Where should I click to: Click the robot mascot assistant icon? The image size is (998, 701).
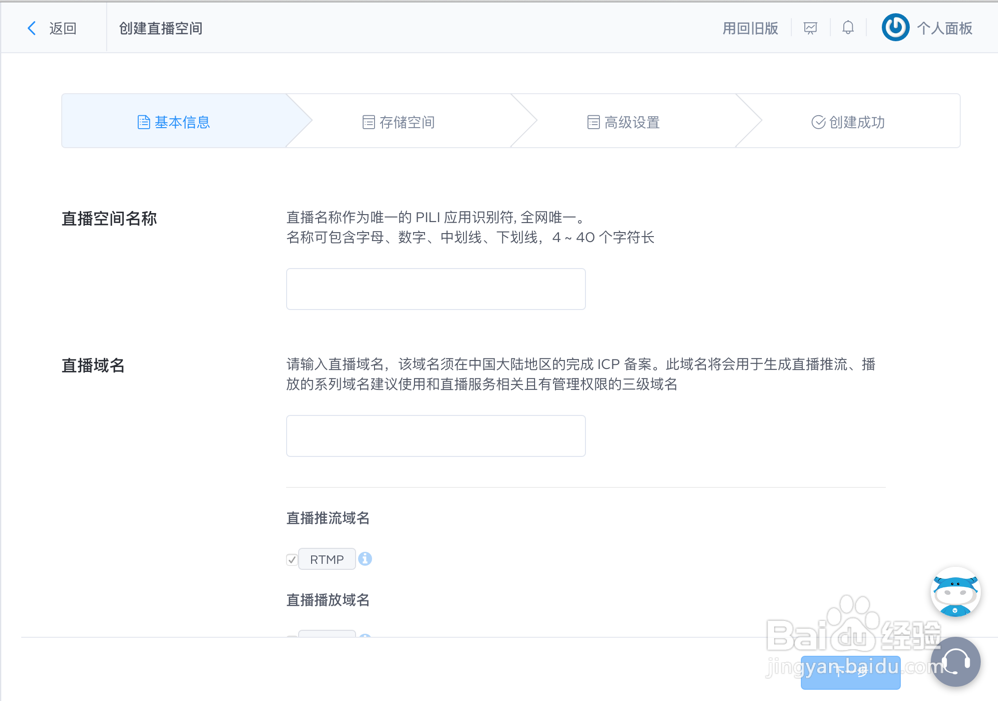954,592
